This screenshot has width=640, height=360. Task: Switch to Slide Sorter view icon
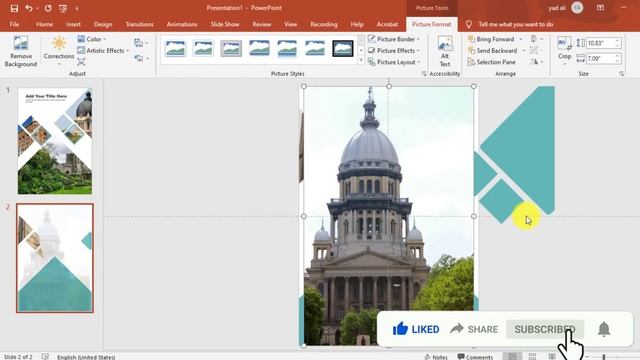pos(532,356)
